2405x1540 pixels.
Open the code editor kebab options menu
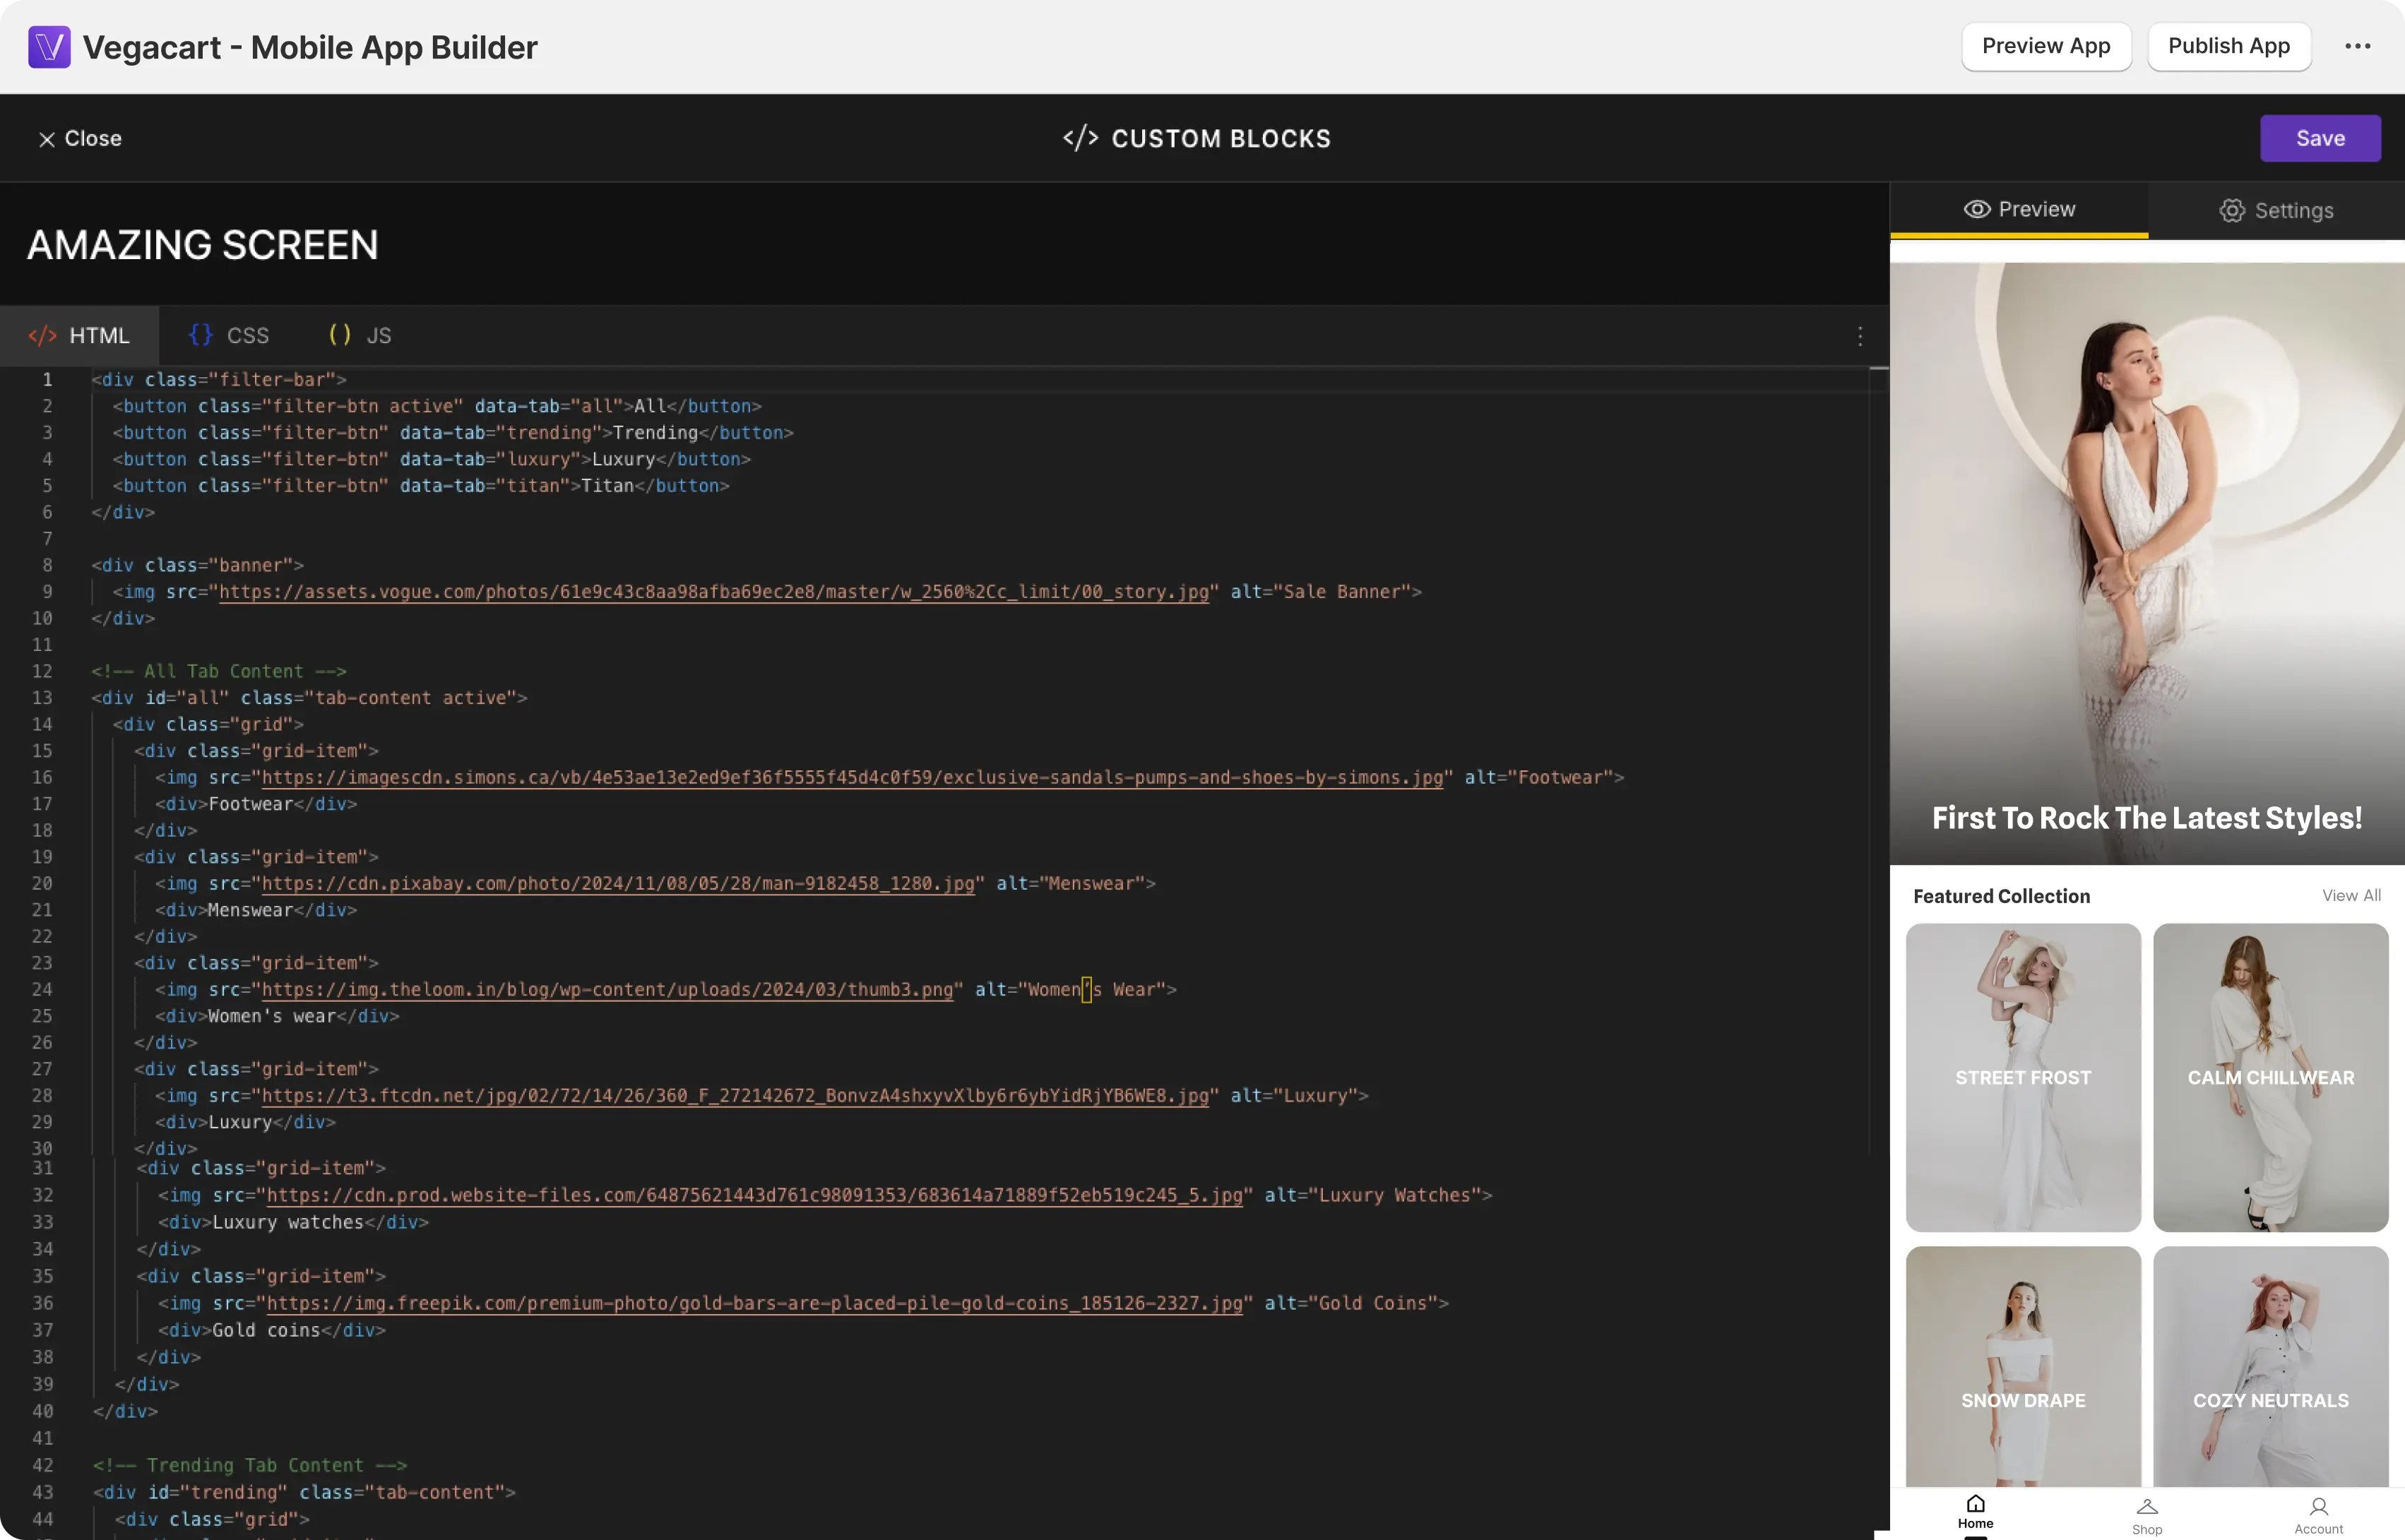click(1859, 336)
